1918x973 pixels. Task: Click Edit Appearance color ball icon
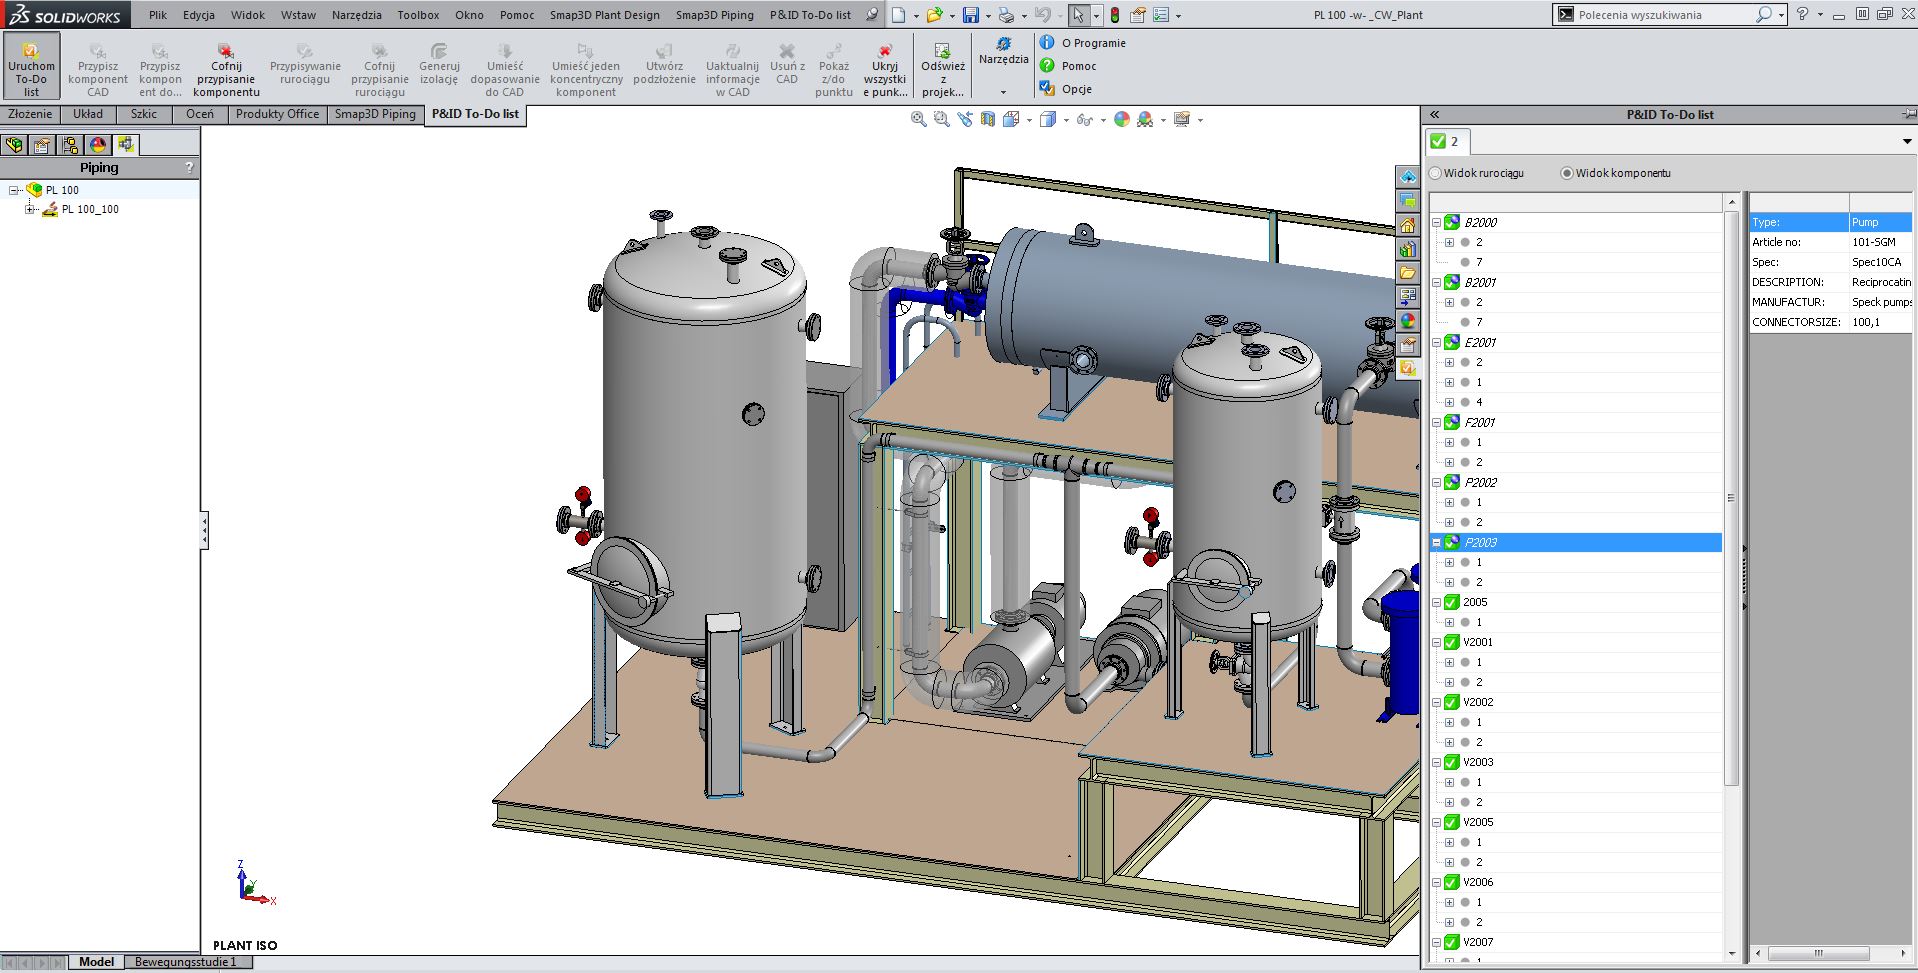coord(1122,119)
